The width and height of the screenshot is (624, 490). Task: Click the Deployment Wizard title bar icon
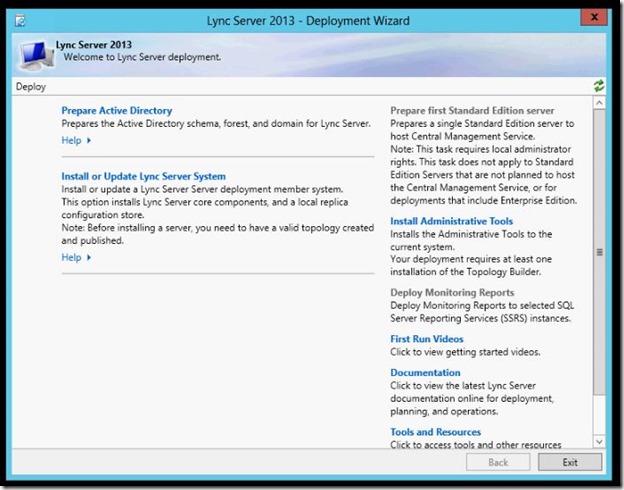click(x=21, y=20)
